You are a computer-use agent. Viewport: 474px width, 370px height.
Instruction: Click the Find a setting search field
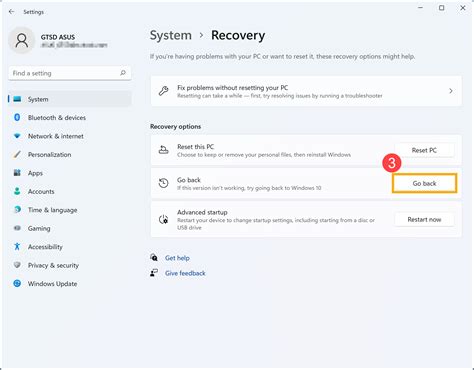click(70, 73)
